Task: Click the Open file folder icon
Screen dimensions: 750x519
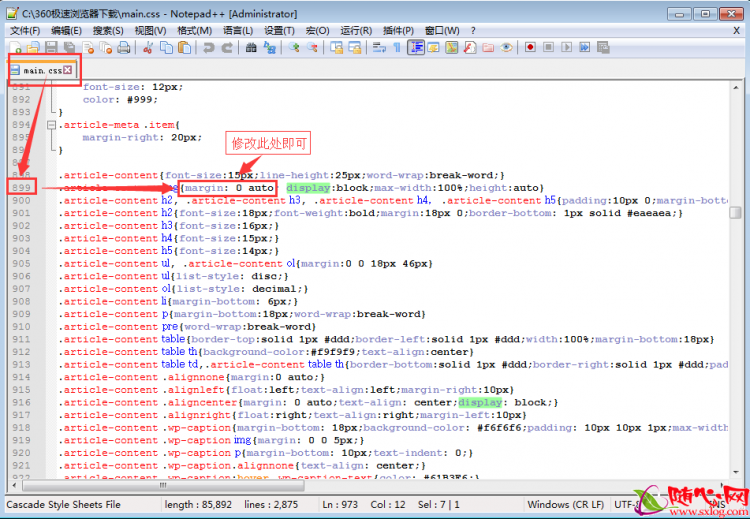Action: (x=33, y=47)
